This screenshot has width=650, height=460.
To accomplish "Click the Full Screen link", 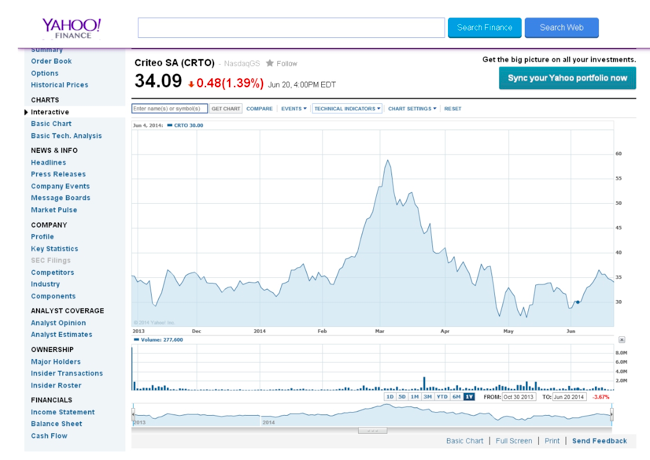I will (x=514, y=441).
